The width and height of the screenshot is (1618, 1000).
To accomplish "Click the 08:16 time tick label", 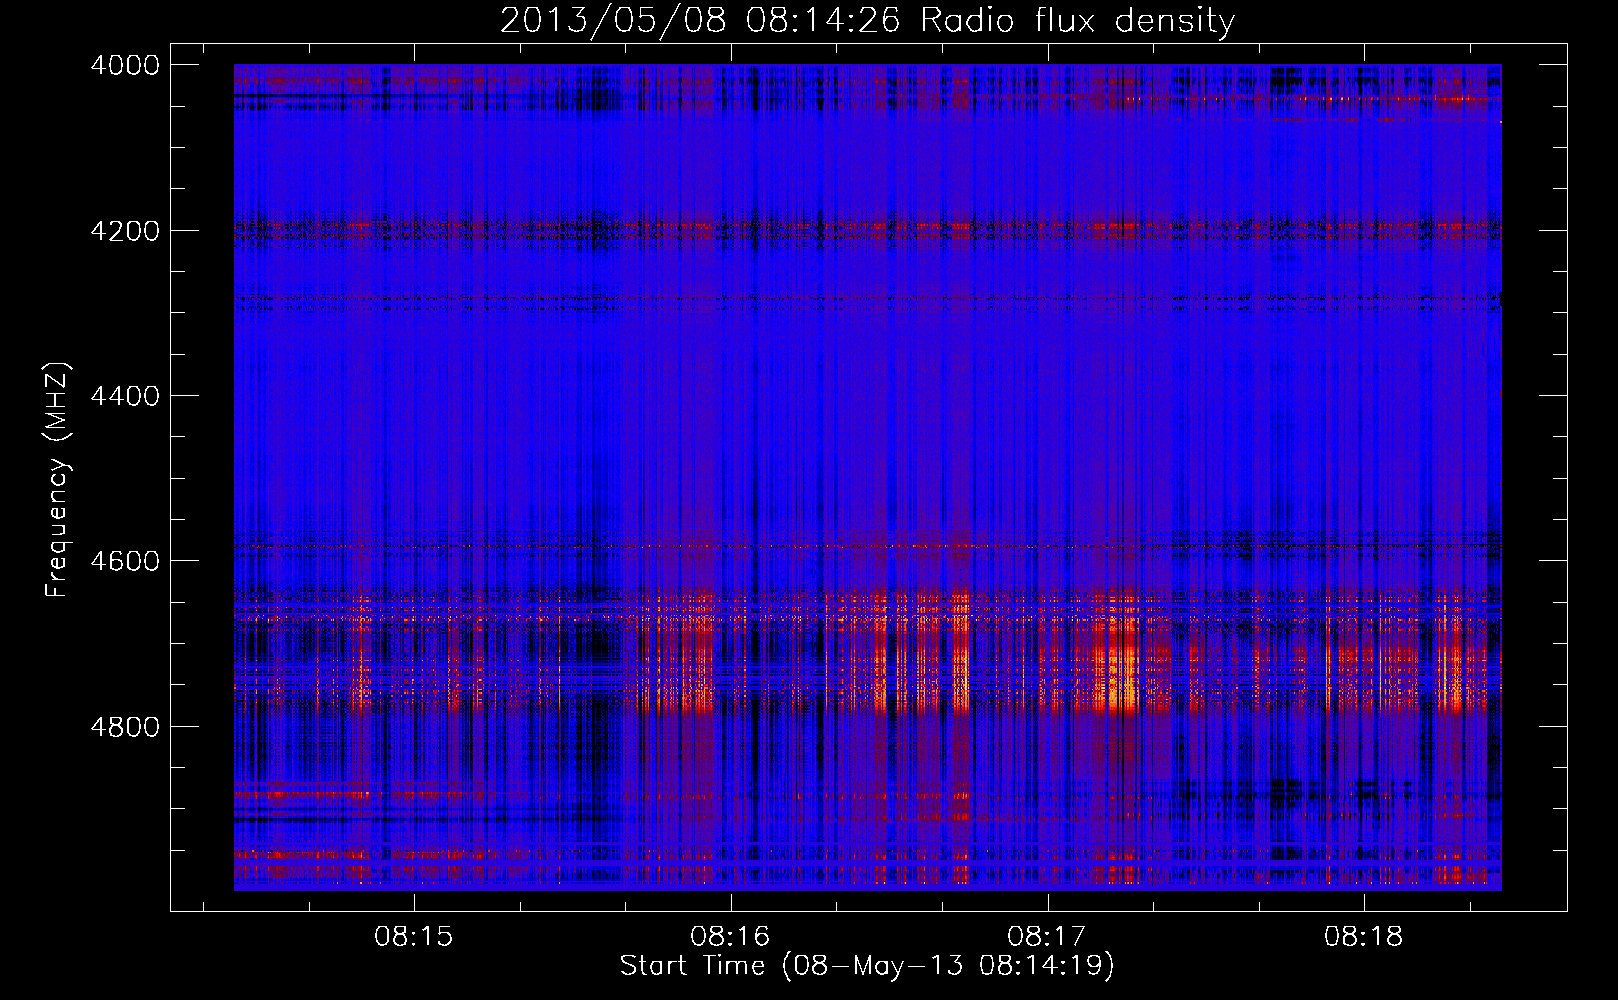I will tap(731, 937).
